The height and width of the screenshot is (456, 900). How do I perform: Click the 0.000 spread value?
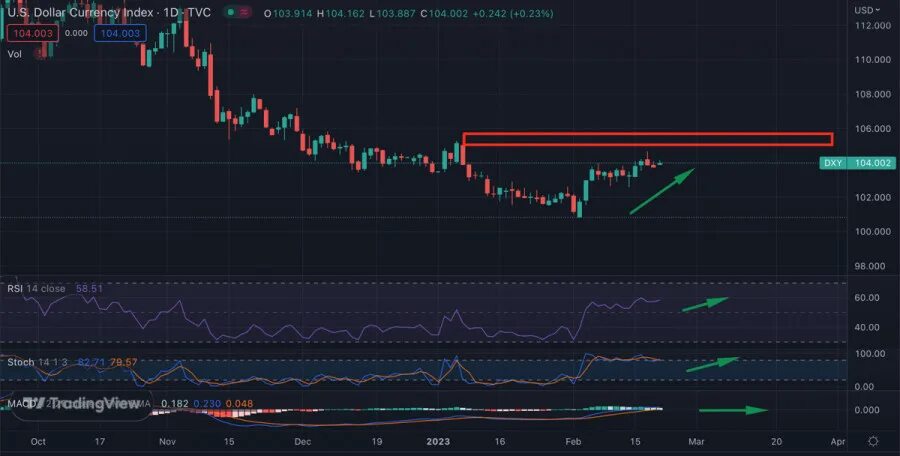[x=76, y=33]
